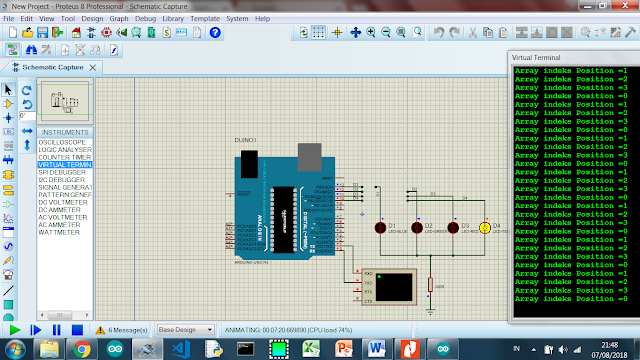Save the project with the floppy disk icon
Viewport: 640px width, 360px height.
42,32
